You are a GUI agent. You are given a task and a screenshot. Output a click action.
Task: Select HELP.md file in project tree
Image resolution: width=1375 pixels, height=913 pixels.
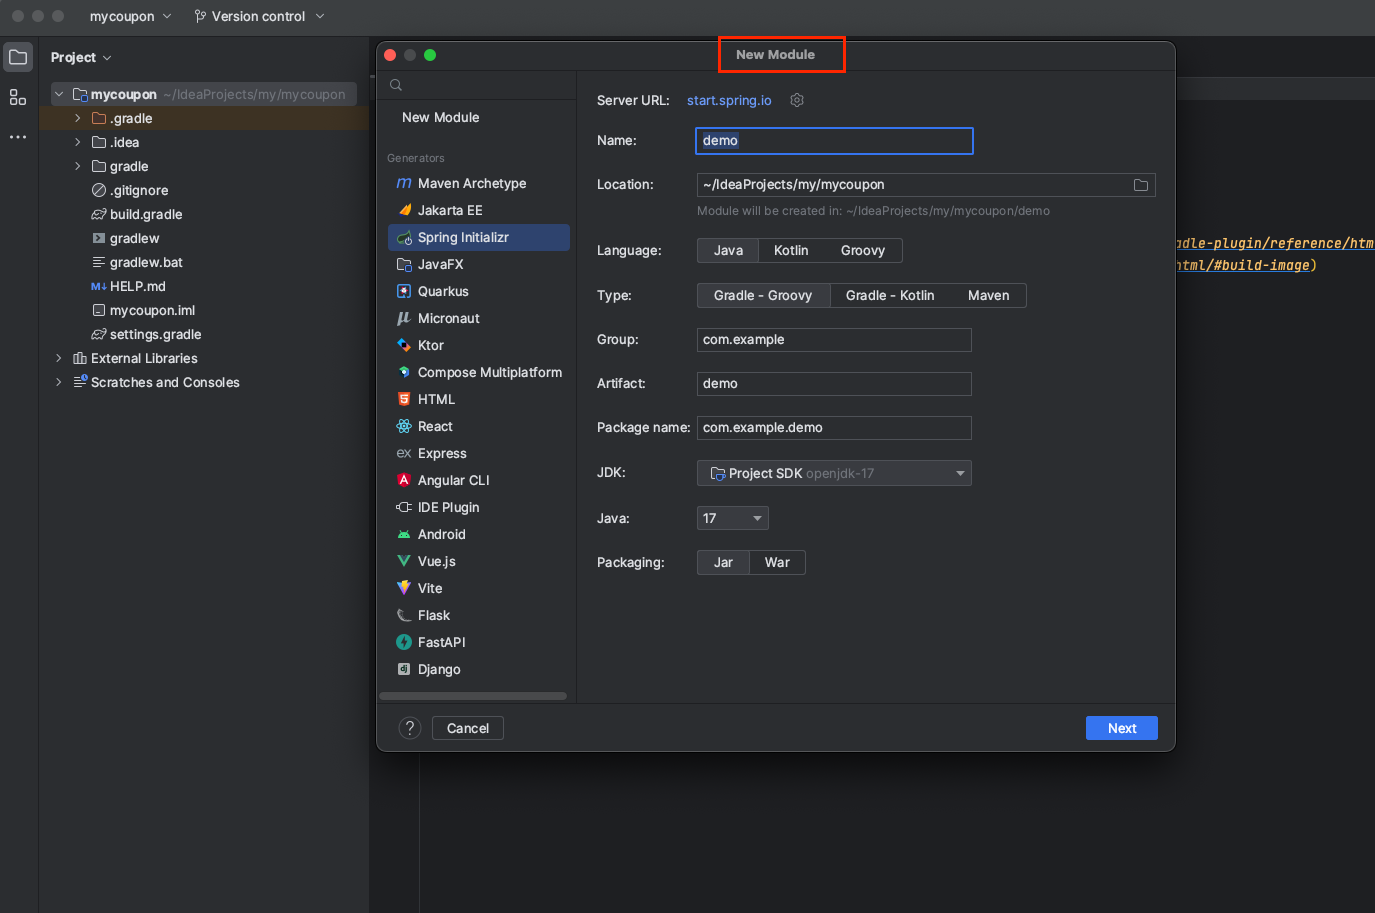coord(138,286)
